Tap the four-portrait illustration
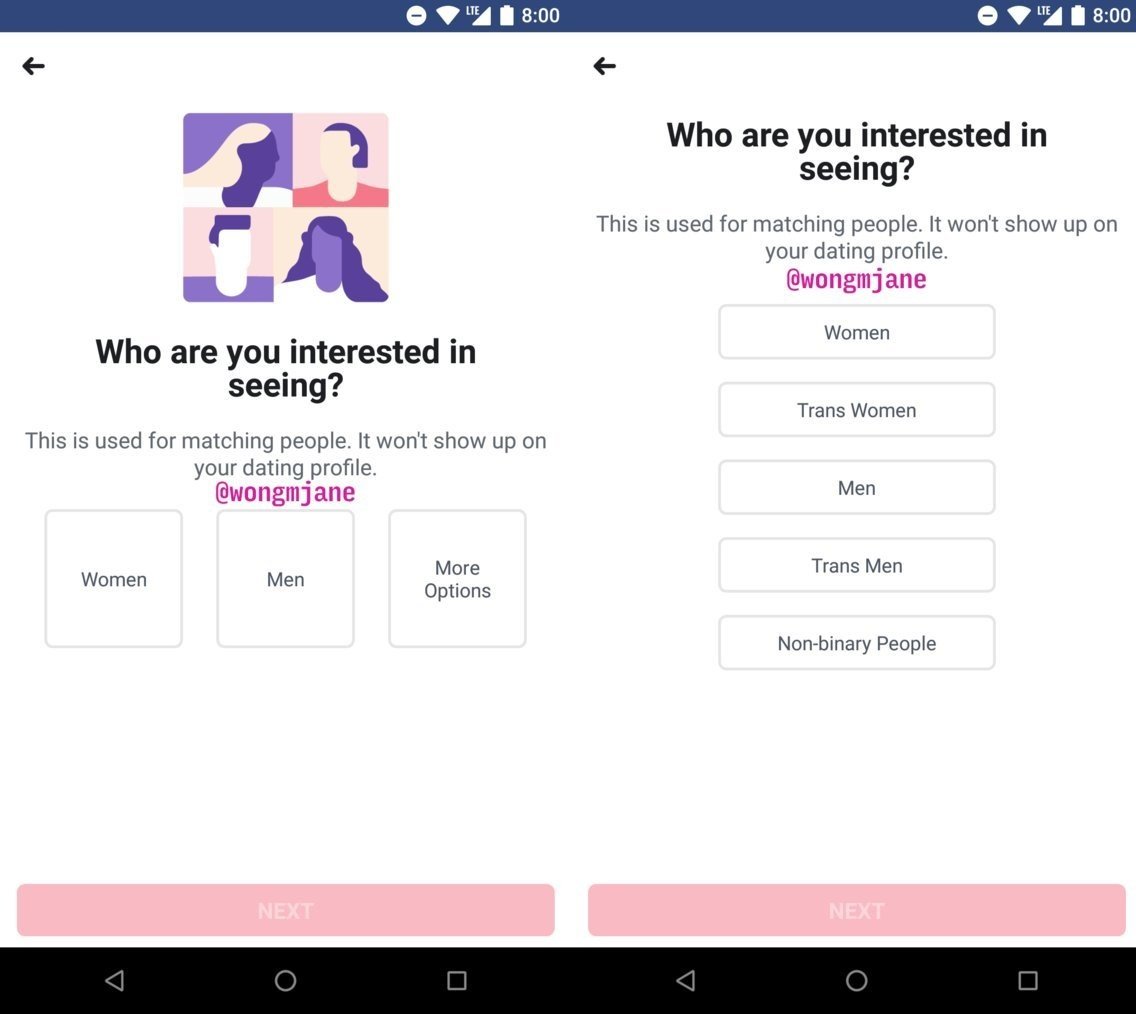 pos(285,207)
